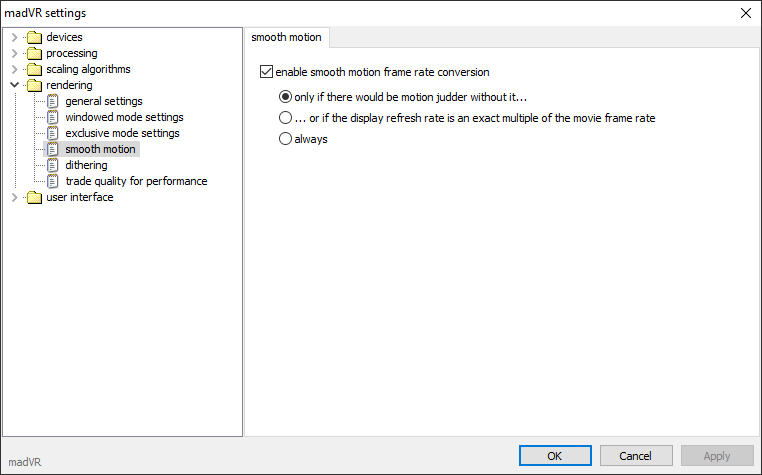Click the processing folder icon
Image resolution: width=762 pixels, height=475 pixels.
pos(35,53)
